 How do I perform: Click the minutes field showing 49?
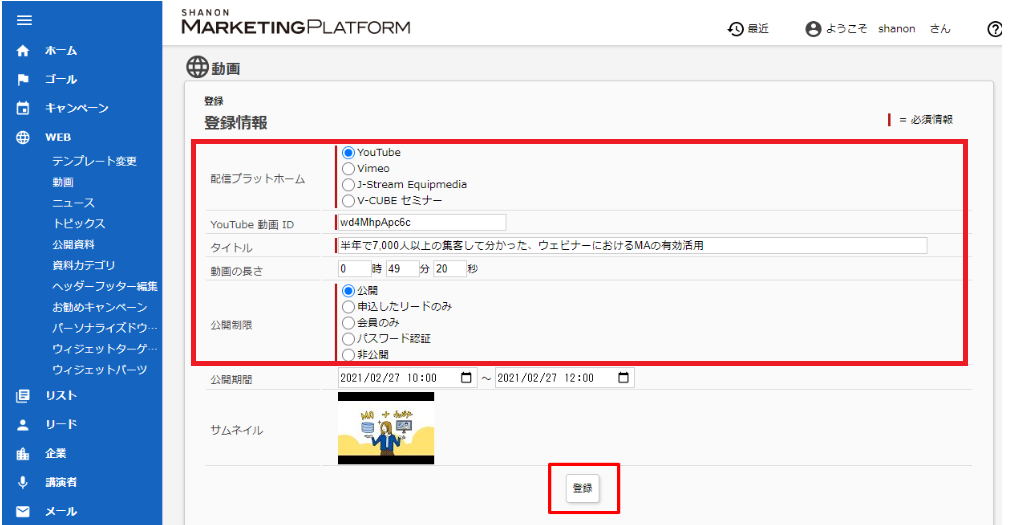click(403, 269)
